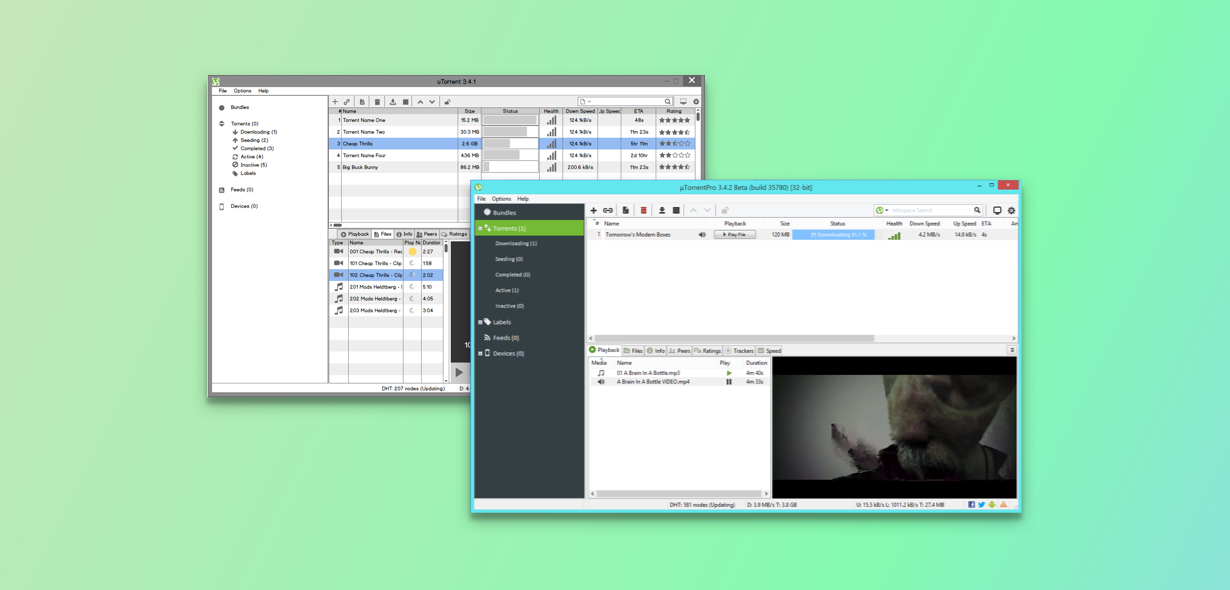The image size is (1230, 590).
Task: Click Move Up arrow in uTorrent 3.4.1 toolbar
Action: click(420, 102)
